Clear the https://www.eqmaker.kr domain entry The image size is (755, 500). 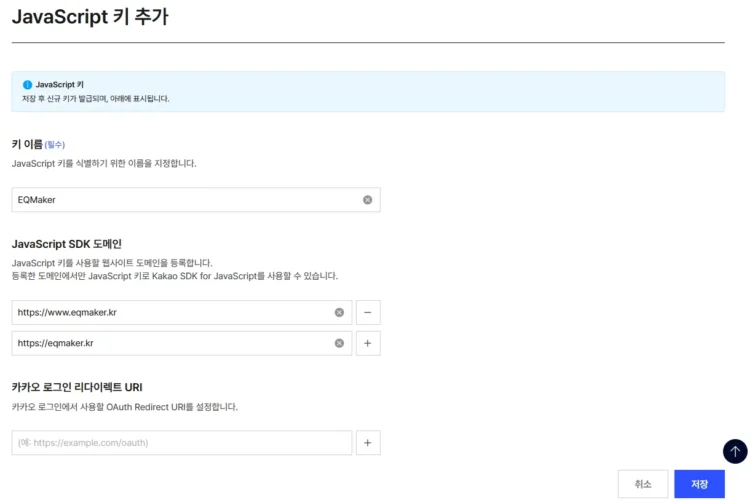click(x=339, y=313)
